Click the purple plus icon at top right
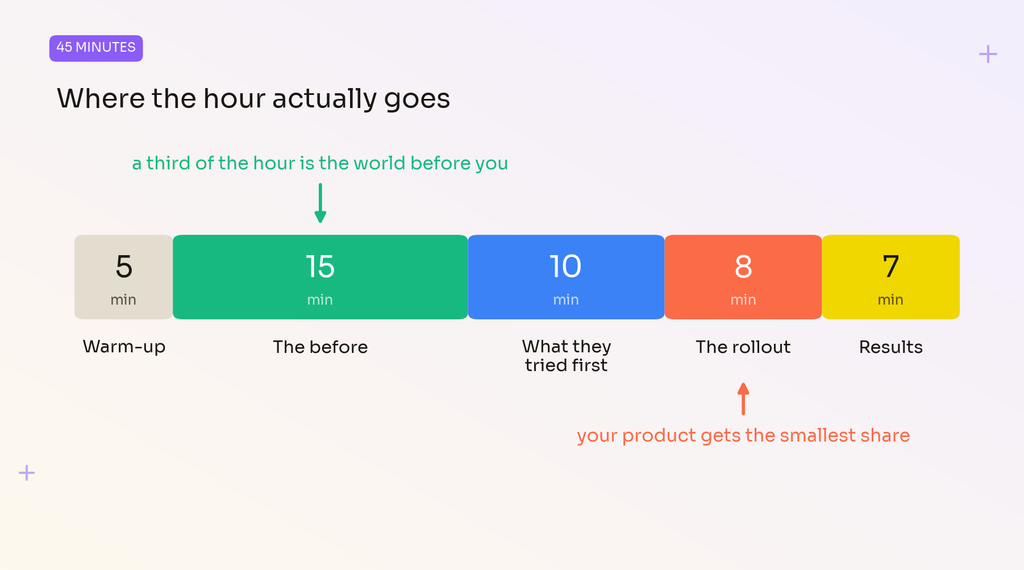 987,54
